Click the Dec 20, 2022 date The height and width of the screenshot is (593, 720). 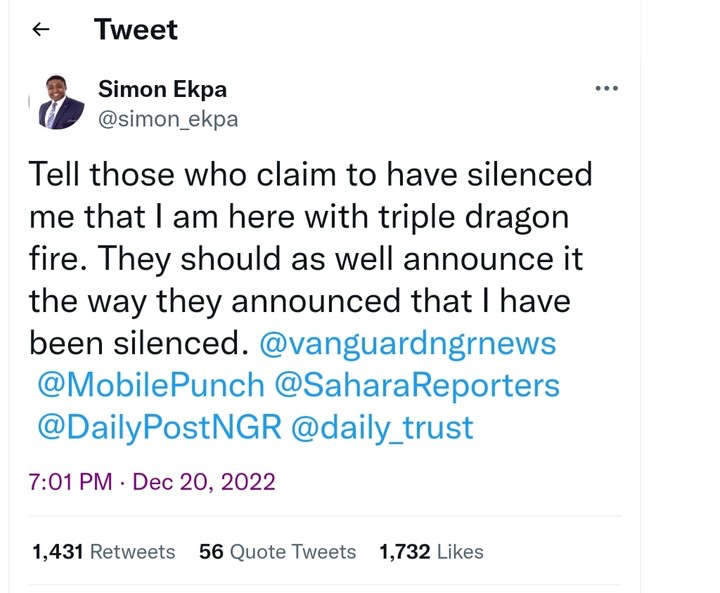coord(204,482)
